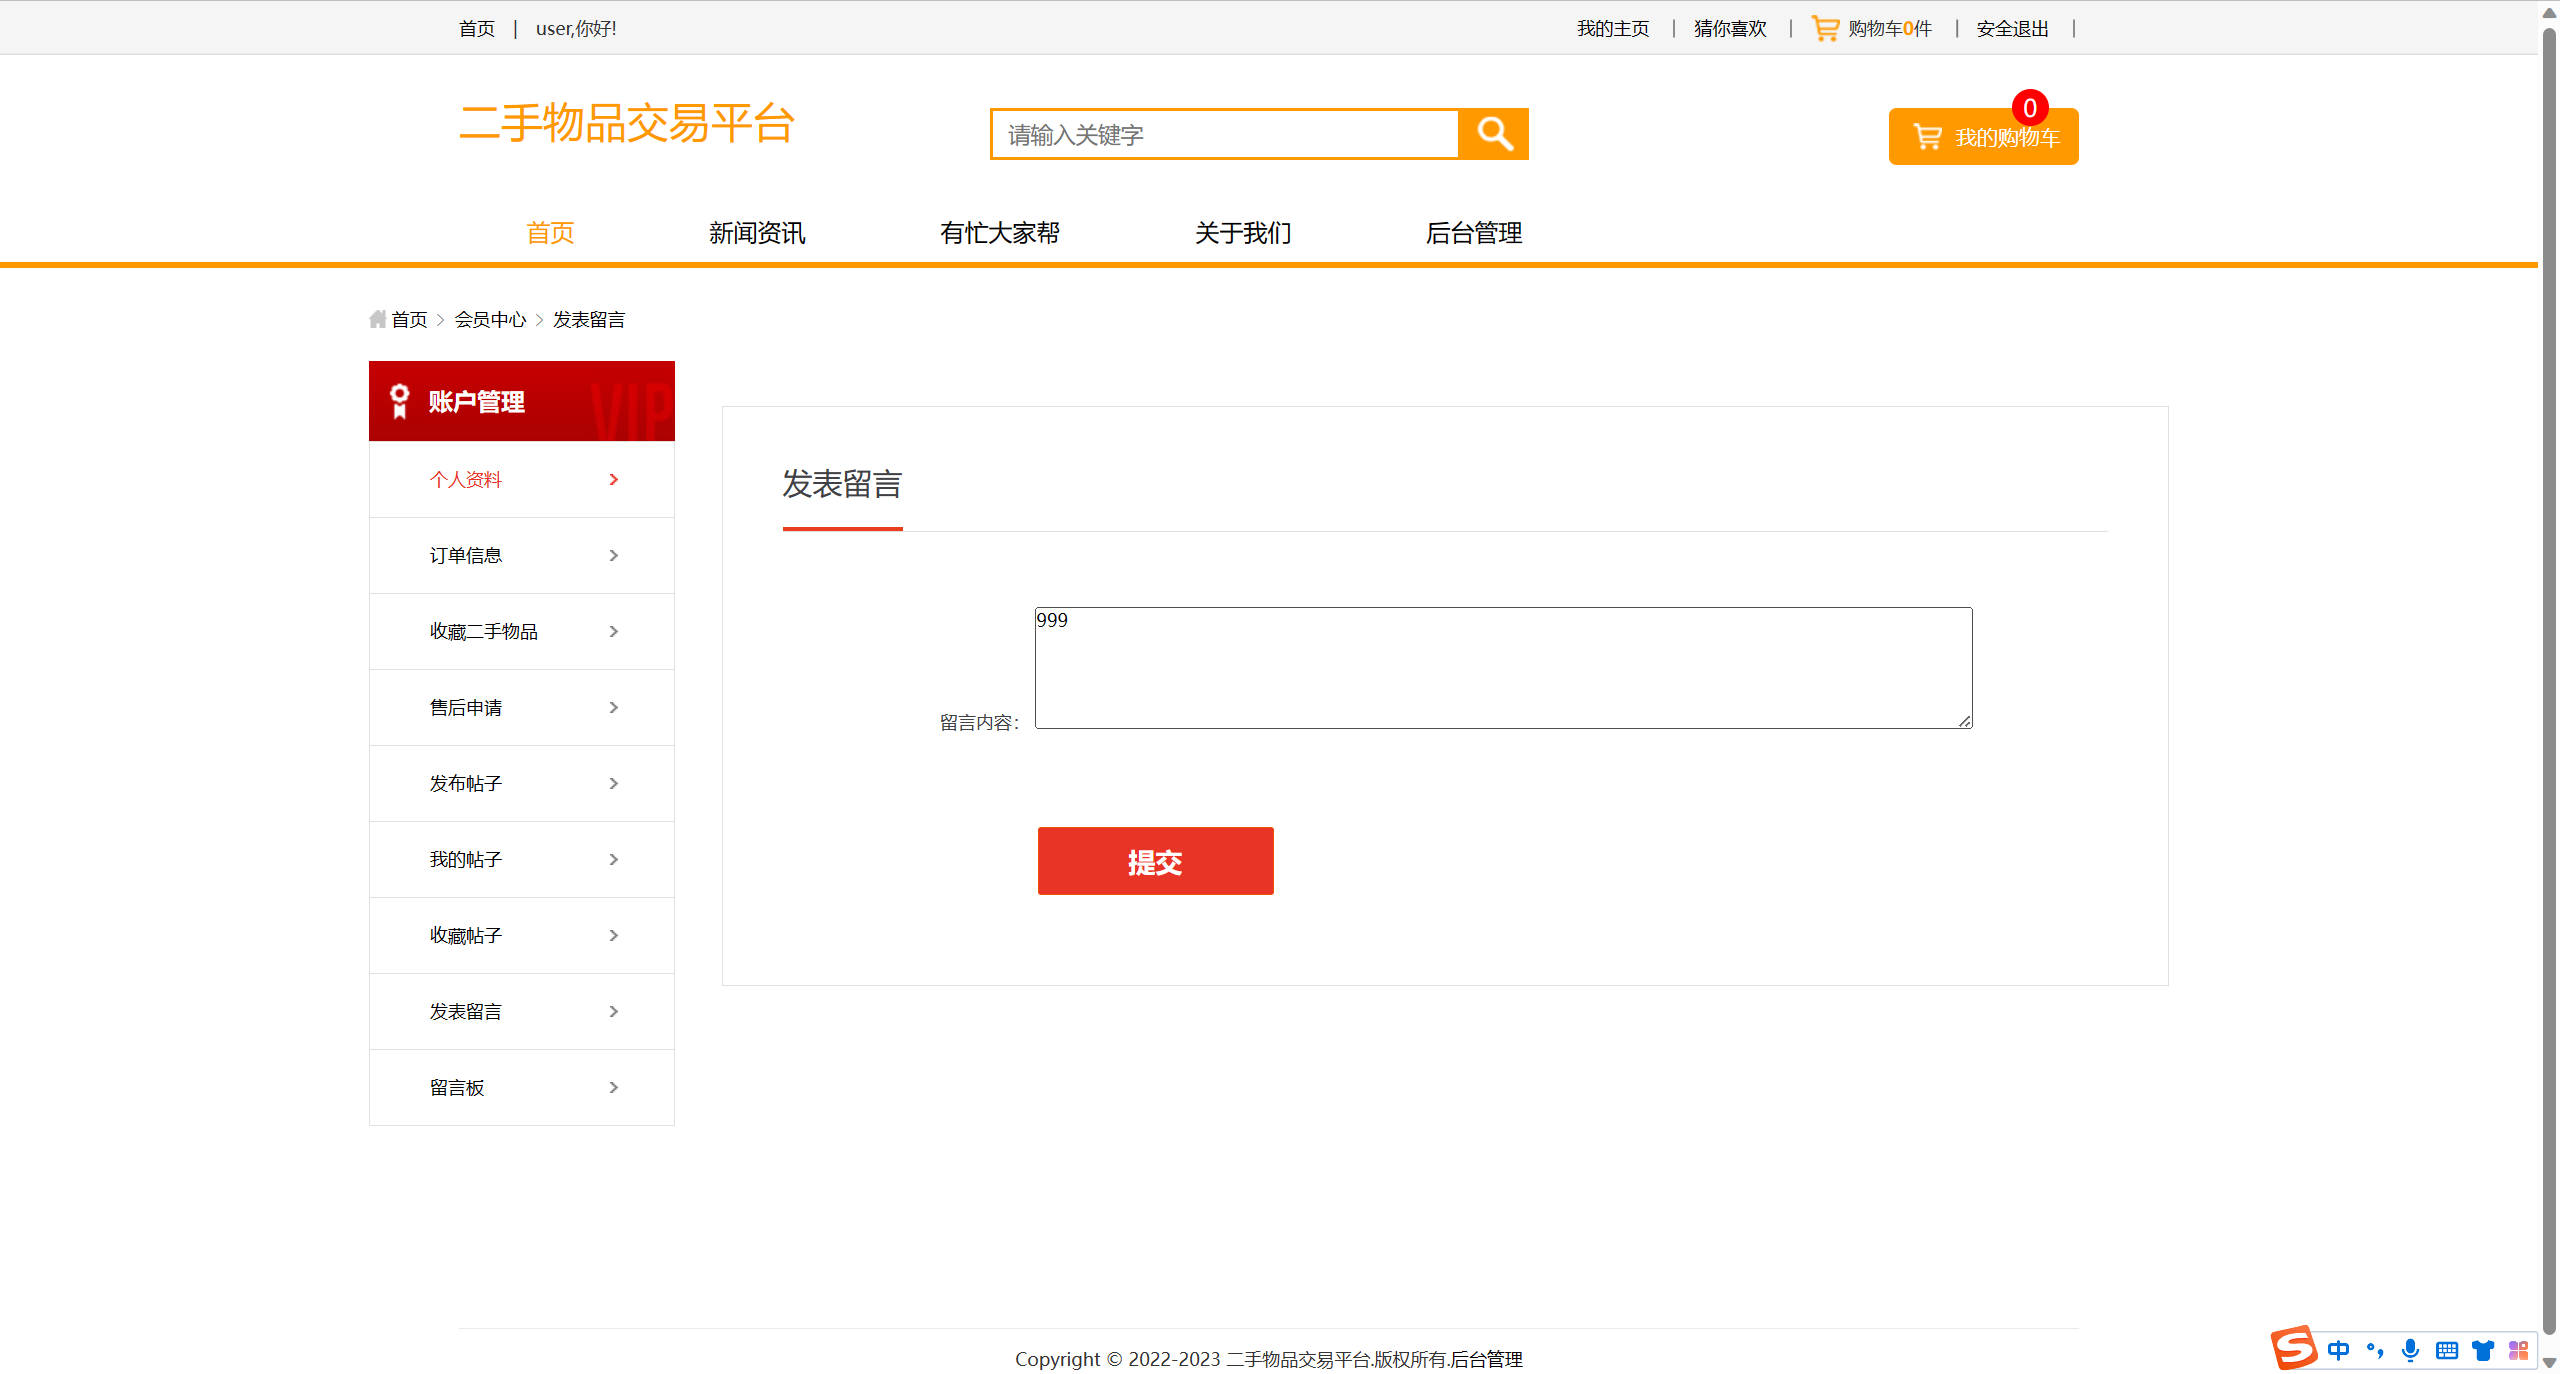Open the Sogou soft keyboard
This screenshot has width=2560, height=1374.
tap(2447, 1350)
